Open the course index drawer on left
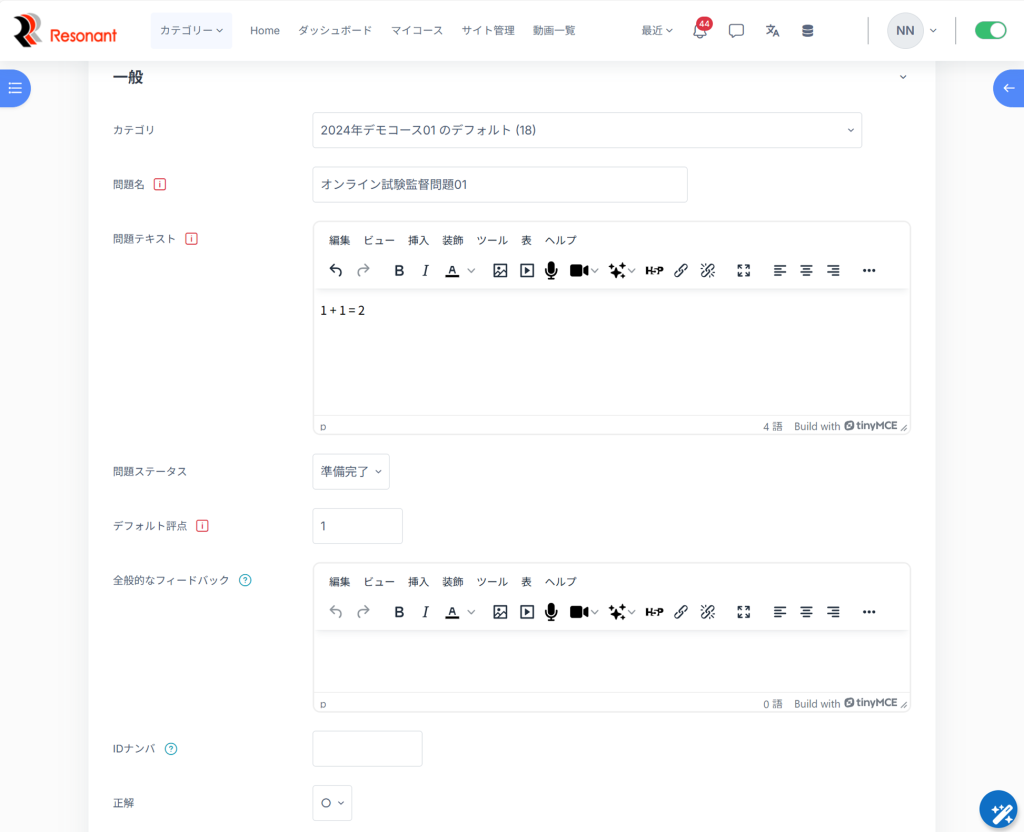This screenshot has width=1024, height=832. tap(15, 88)
